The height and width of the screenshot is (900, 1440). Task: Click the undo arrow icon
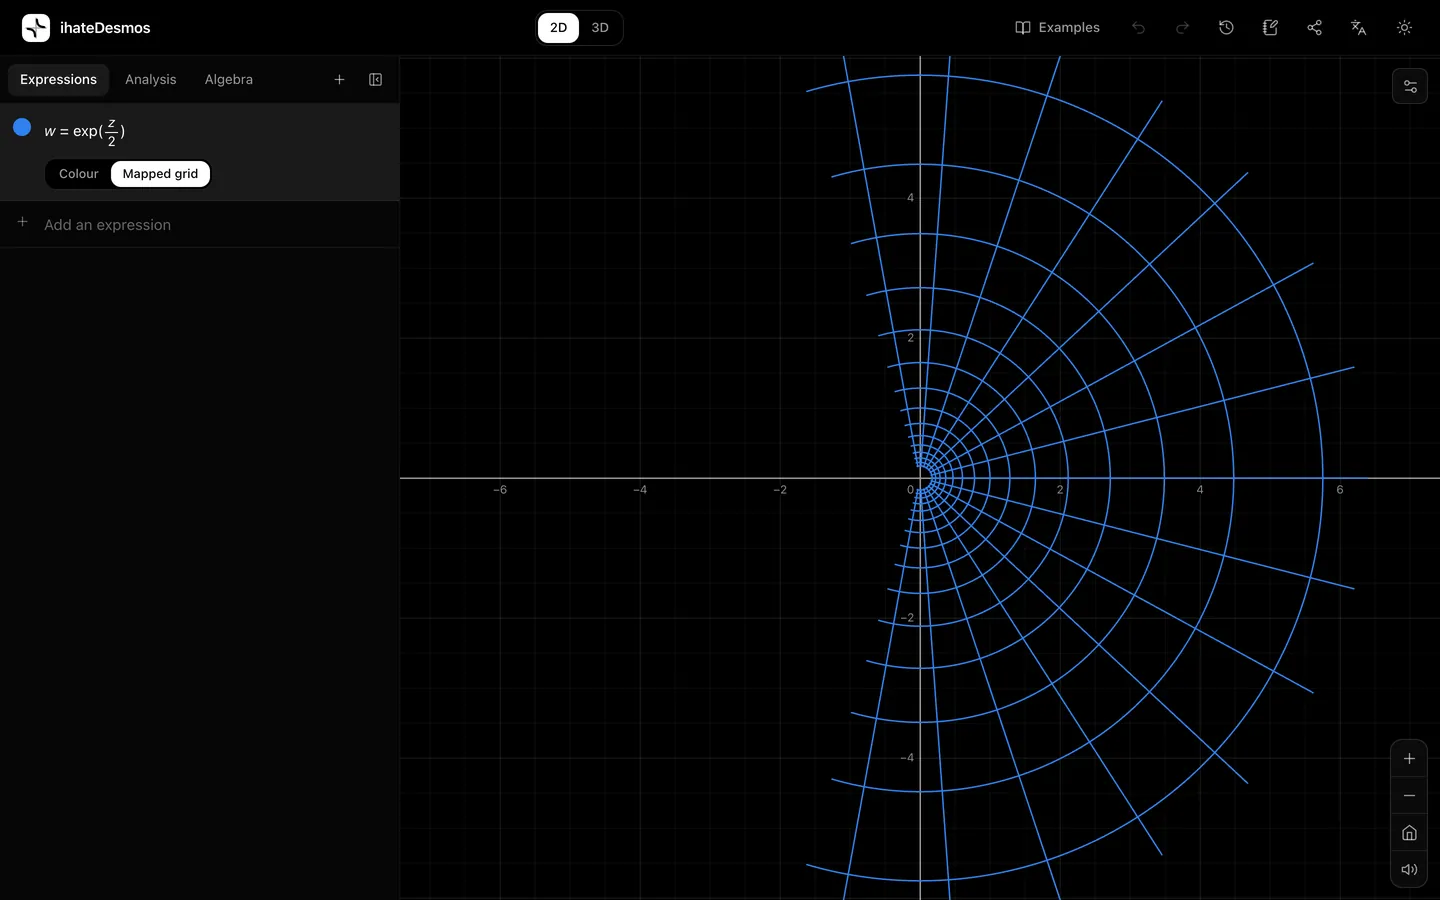coord(1138,28)
